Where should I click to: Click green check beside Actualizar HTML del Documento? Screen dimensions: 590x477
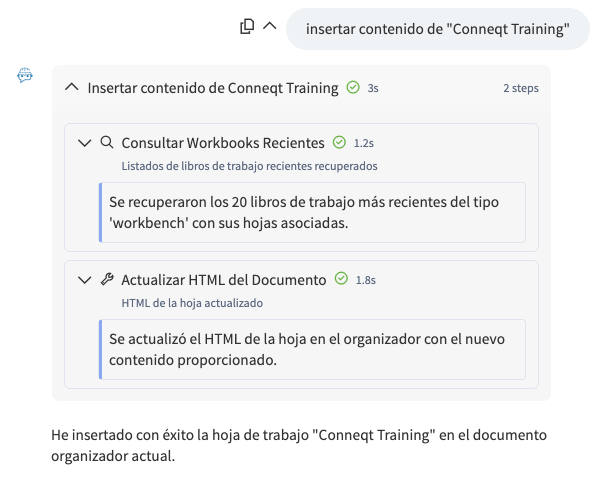pos(341,279)
